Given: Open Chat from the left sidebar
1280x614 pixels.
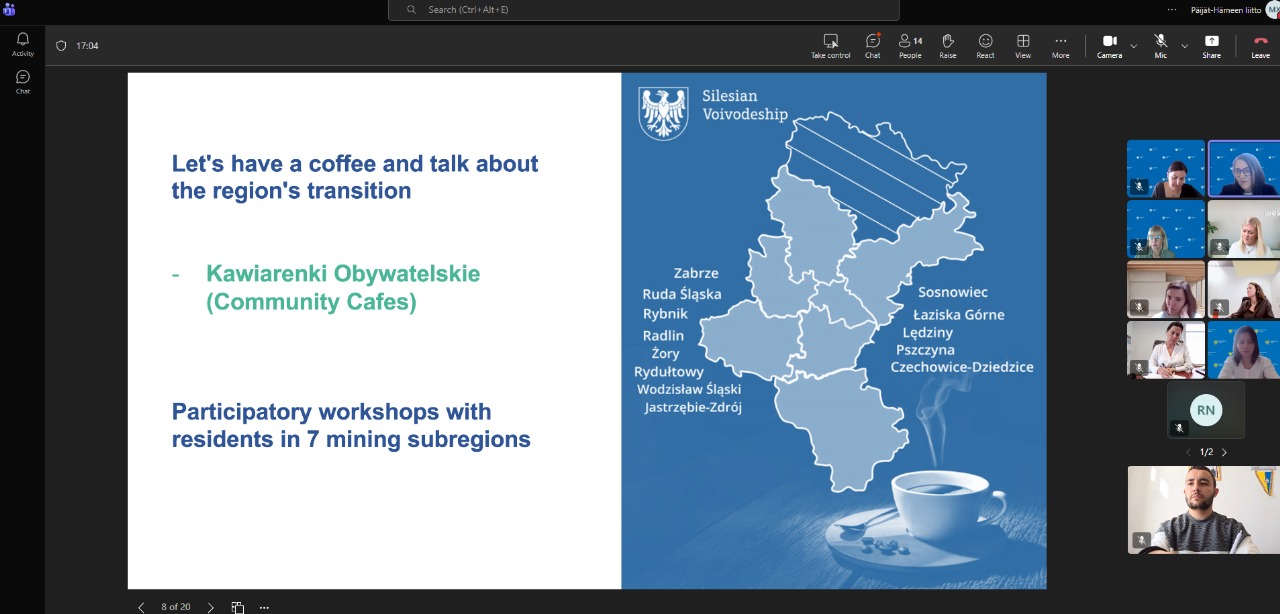Looking at the screenshot, I should (x=22, y=81).
